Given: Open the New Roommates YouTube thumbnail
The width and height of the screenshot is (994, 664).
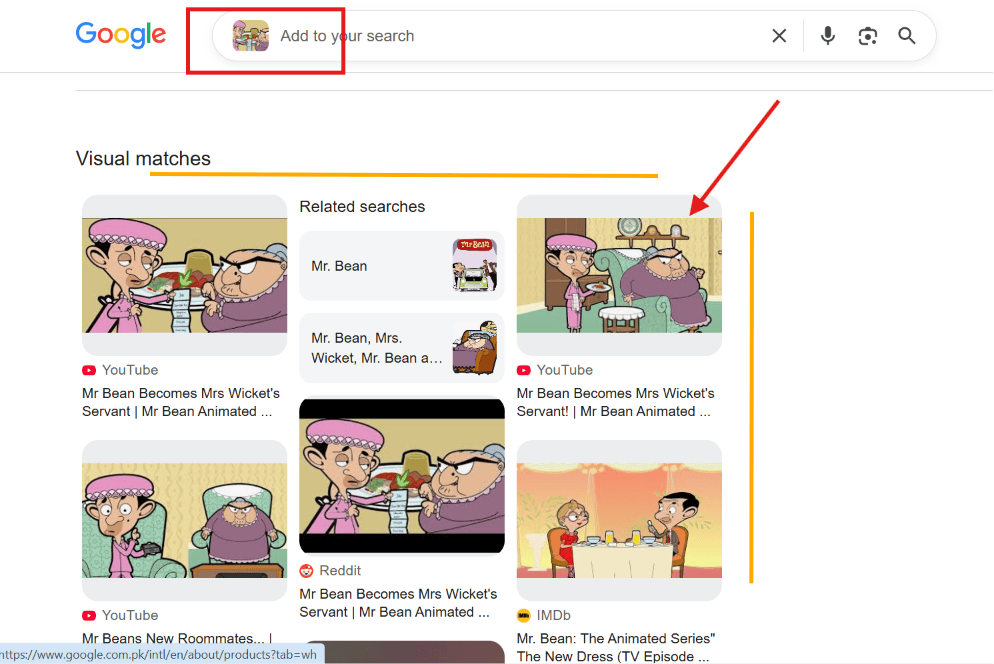Looking at the screenshot, I should (x=184, y=520).
